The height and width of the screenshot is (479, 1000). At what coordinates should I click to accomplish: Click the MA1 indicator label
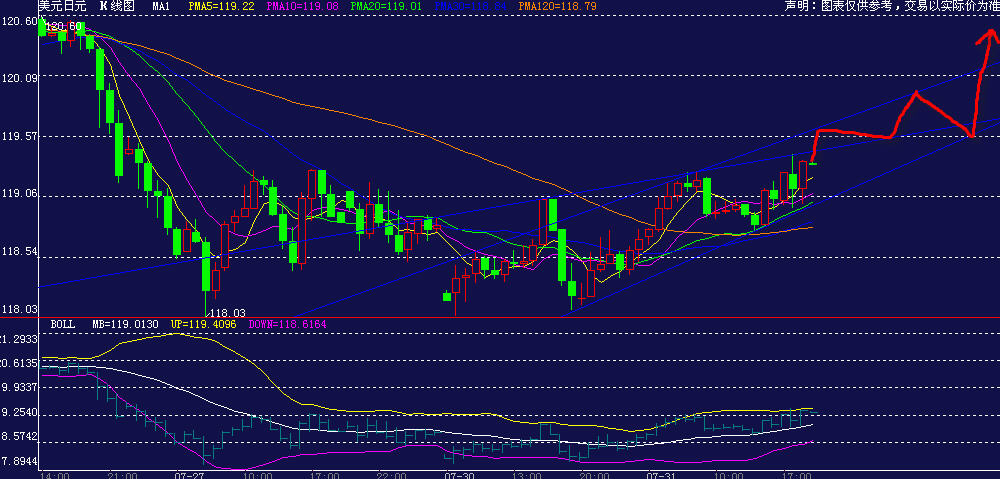click(x=161, y=6)
